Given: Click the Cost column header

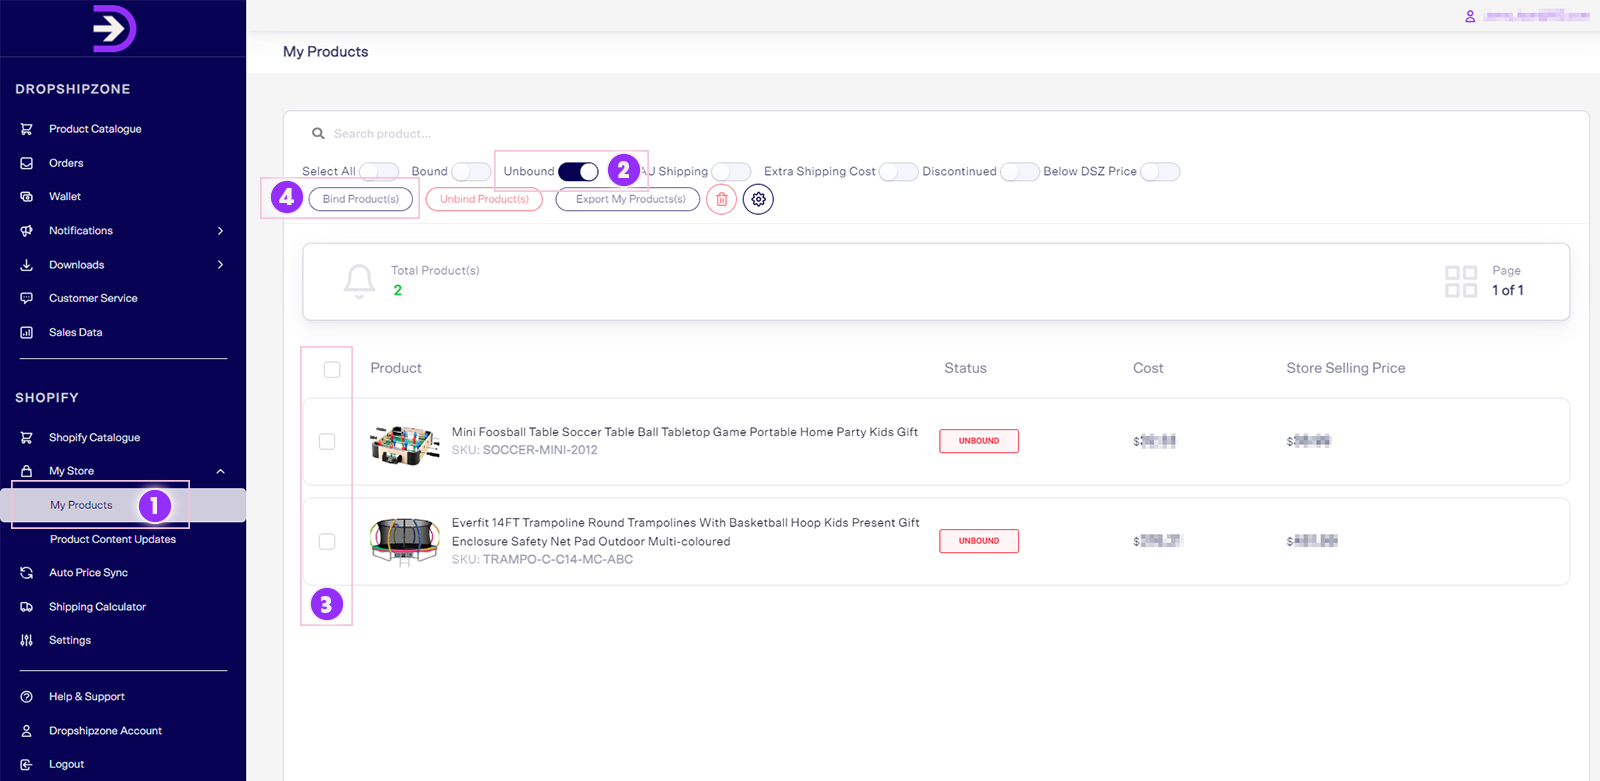Looking at the screenshot, I should tap(1148, 368).
